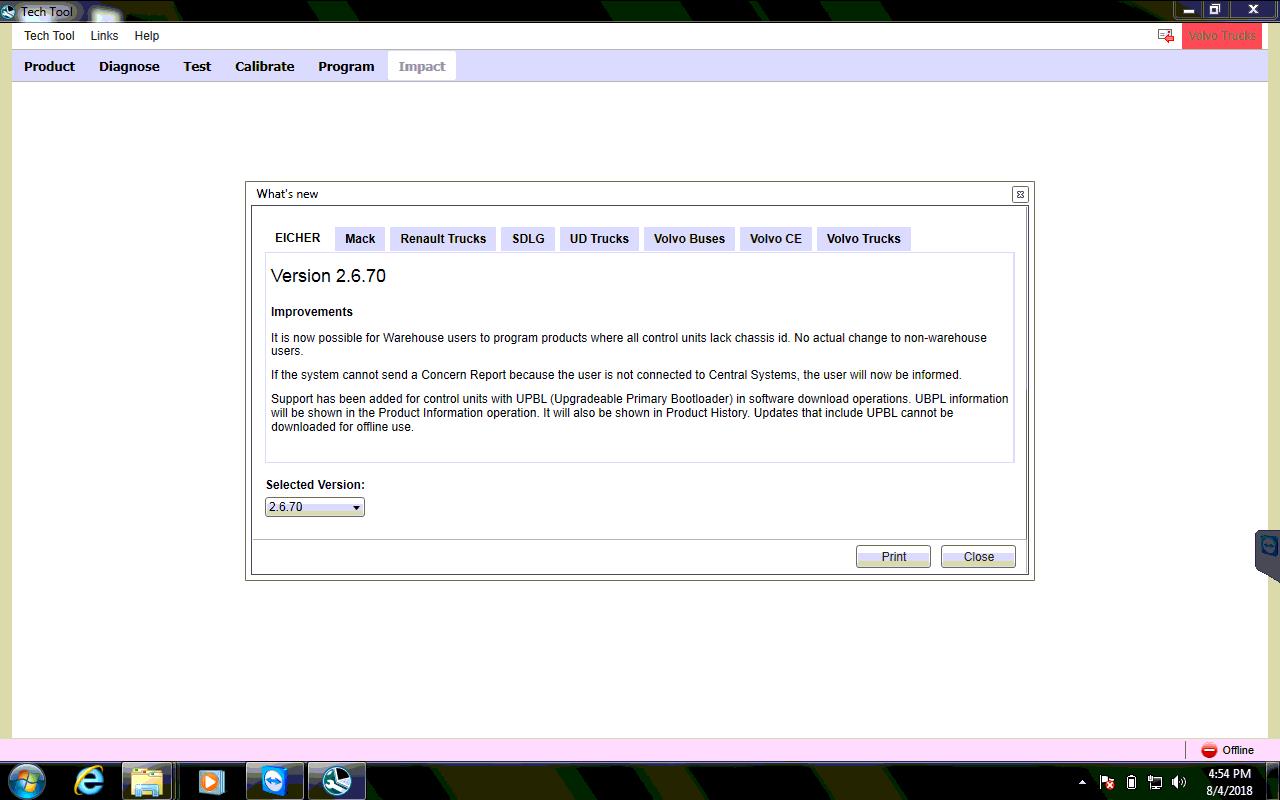The height and width of the screenshot is (800, 1280).
Task: Select the Volvo Buses tab
Action: click(x=689, y=239)
